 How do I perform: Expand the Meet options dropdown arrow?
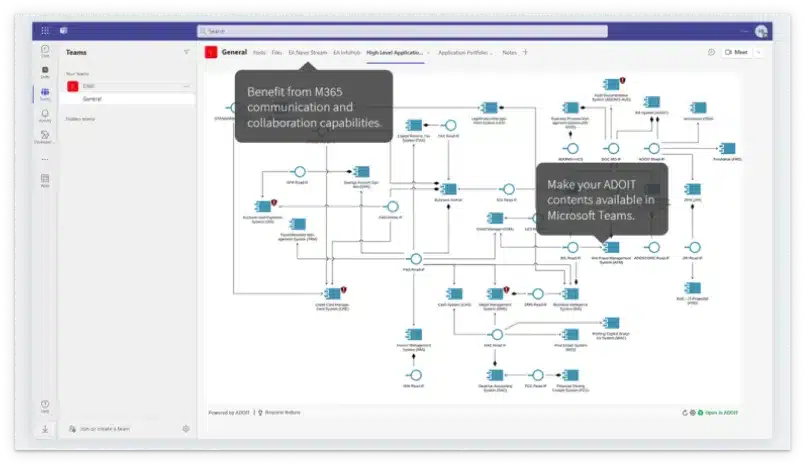(758, 52)
